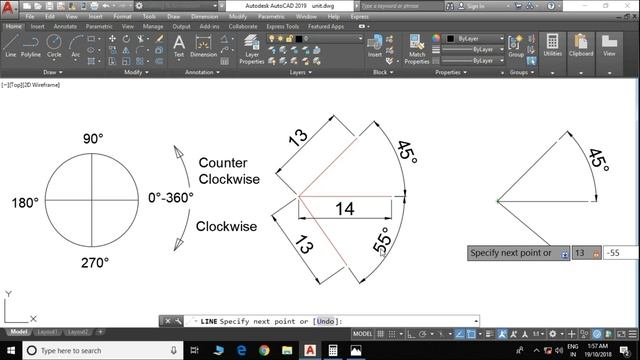Expand the Annotation panel dropdown

[x=202, y=72]
